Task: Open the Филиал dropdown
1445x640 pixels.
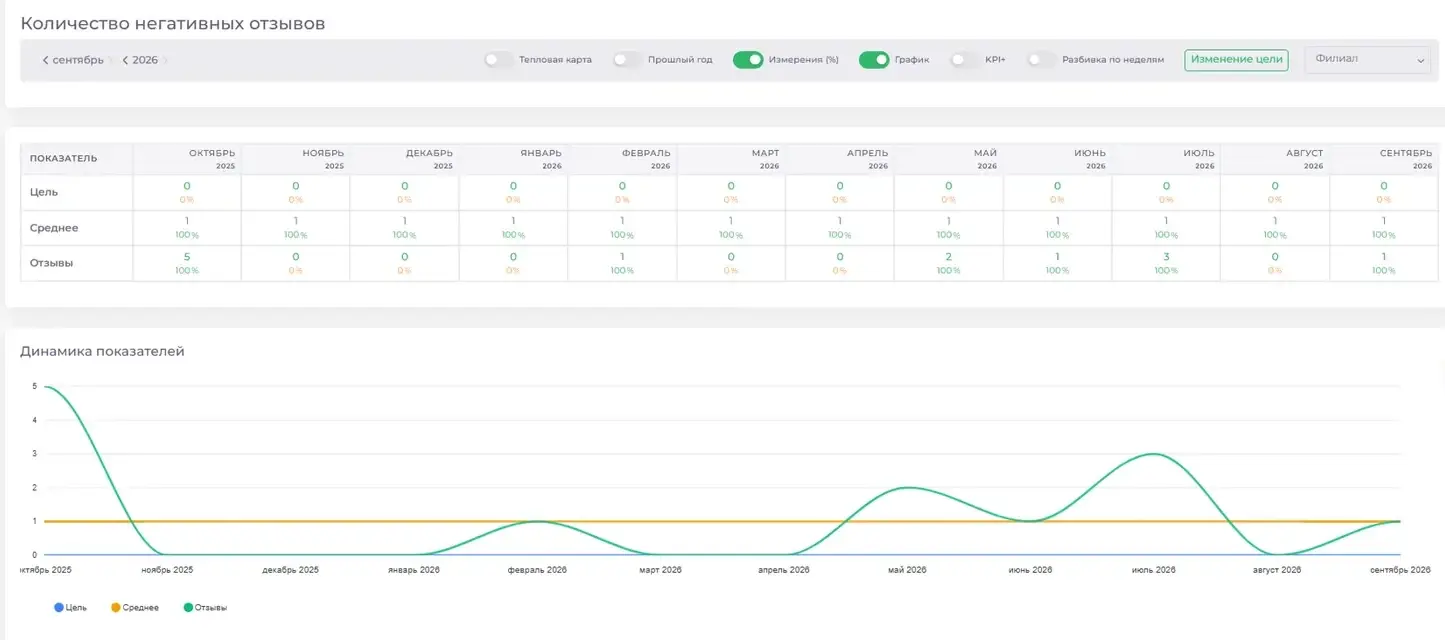Action: tap(1367, 60)
